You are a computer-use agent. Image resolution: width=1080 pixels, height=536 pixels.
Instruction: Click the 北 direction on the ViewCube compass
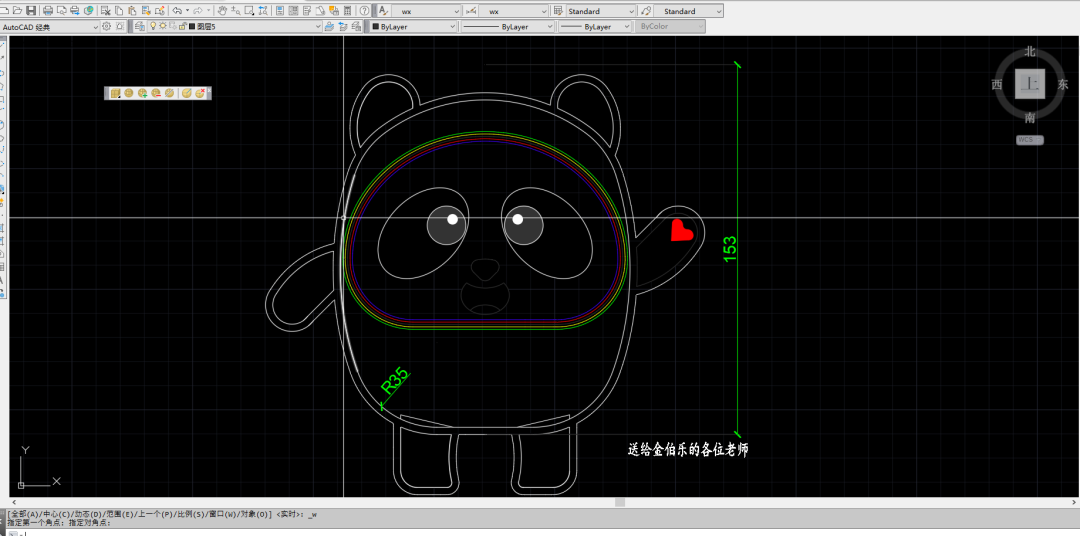[1030, 52]
